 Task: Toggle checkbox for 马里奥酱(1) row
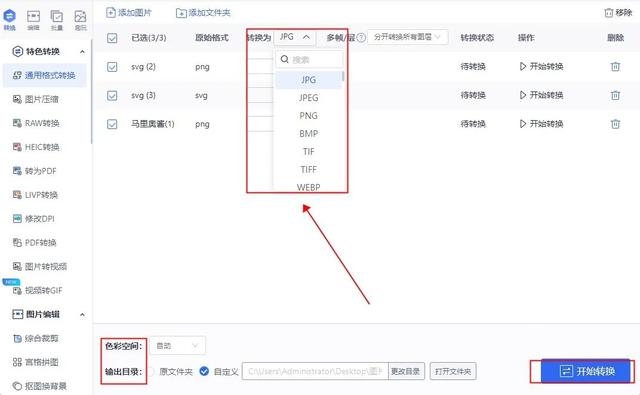point(112,124)
